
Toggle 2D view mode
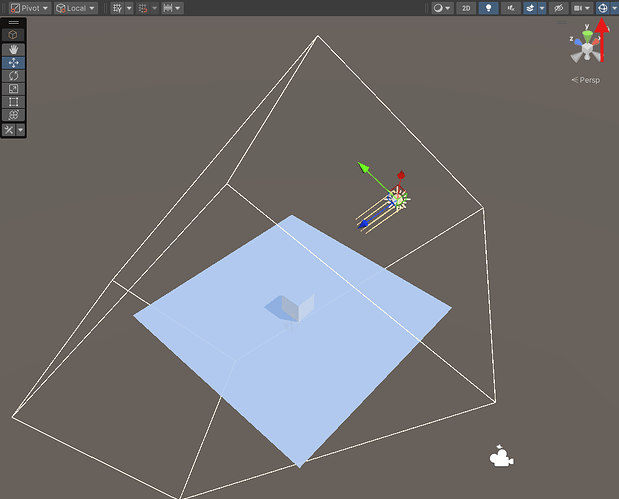tap(466, 8)
